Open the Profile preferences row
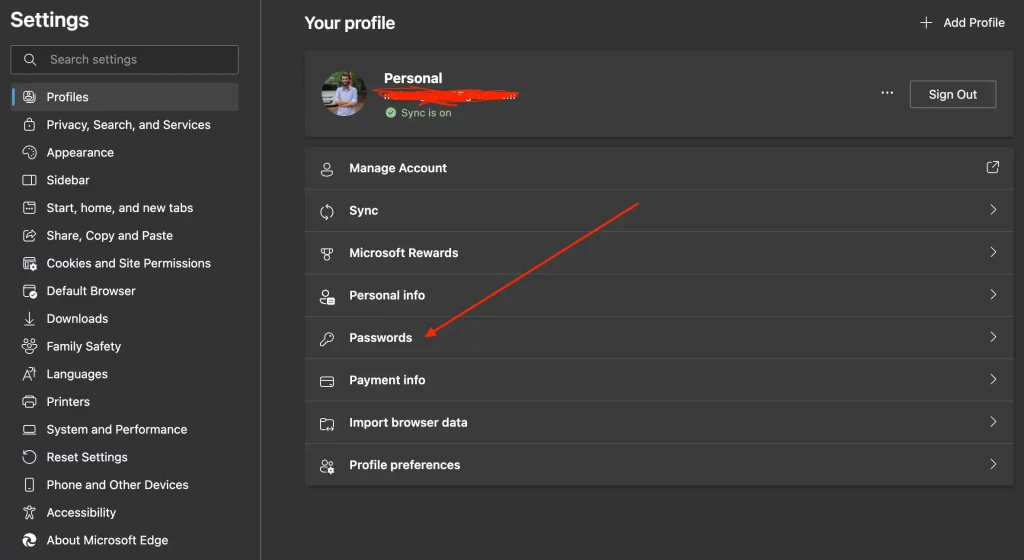The width and height of the screenshot is (1024, 560). (x=659, y=465)
